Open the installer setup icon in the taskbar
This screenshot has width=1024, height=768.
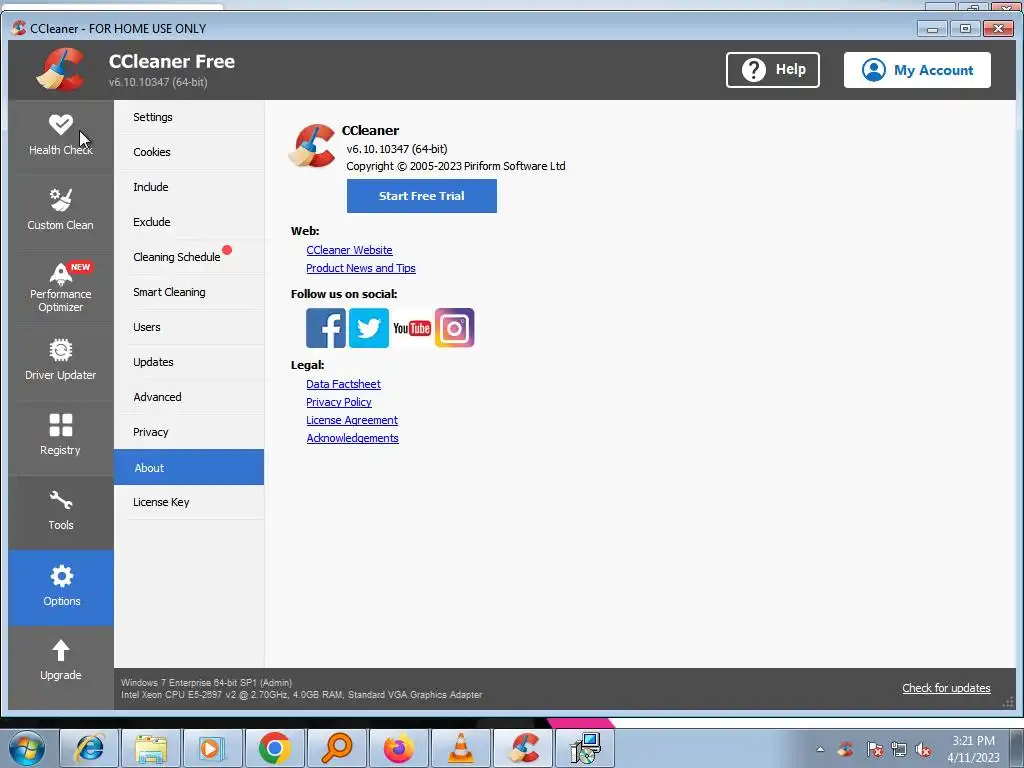tap(584, 748)
